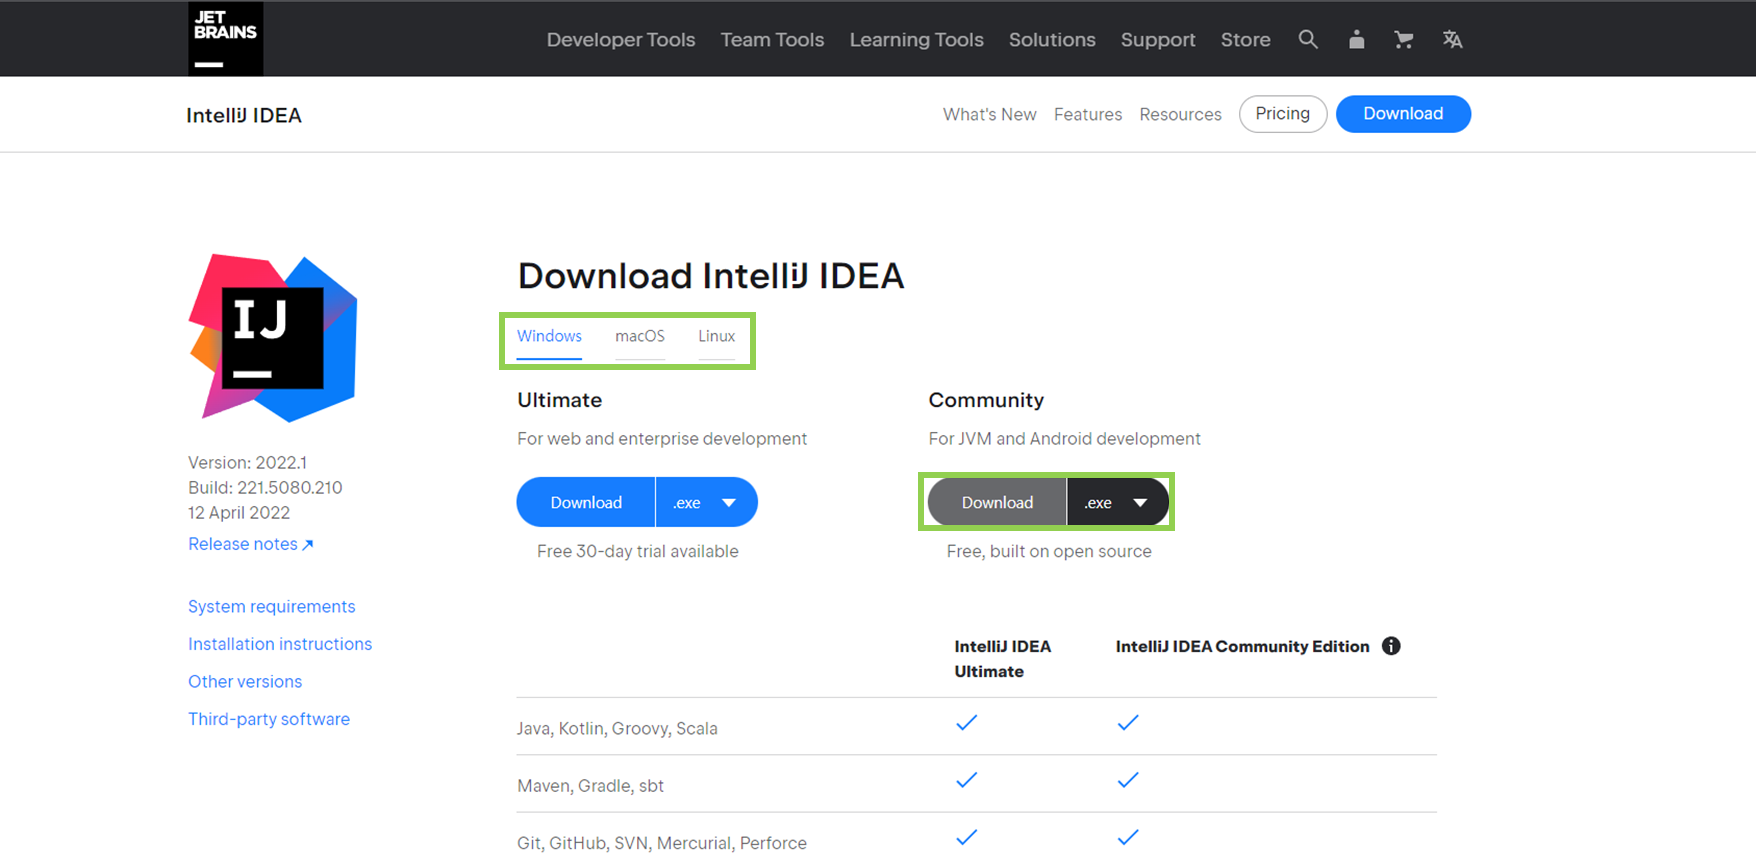Click the dark Community Download button
The width and height of the screenshot is (1756, 861).
point(997,502)
